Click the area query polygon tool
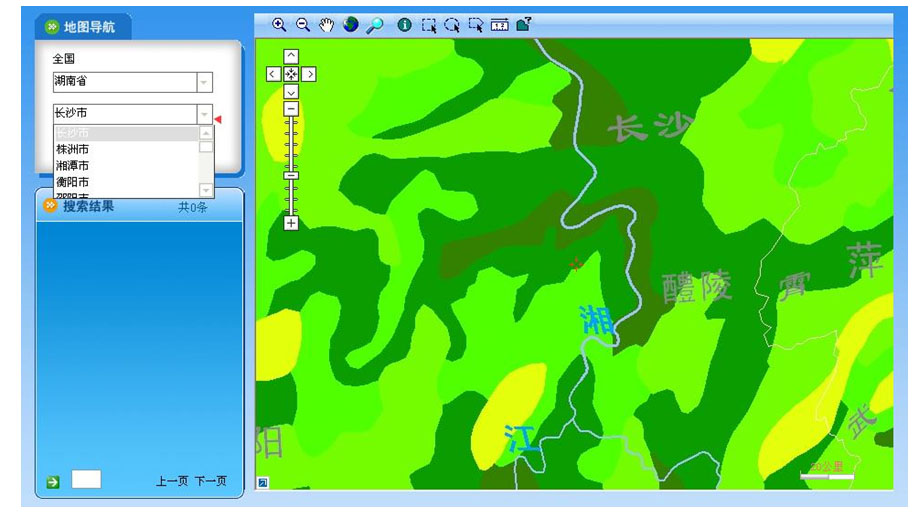Viewport: 915px width, 517px height. point(523,25)
